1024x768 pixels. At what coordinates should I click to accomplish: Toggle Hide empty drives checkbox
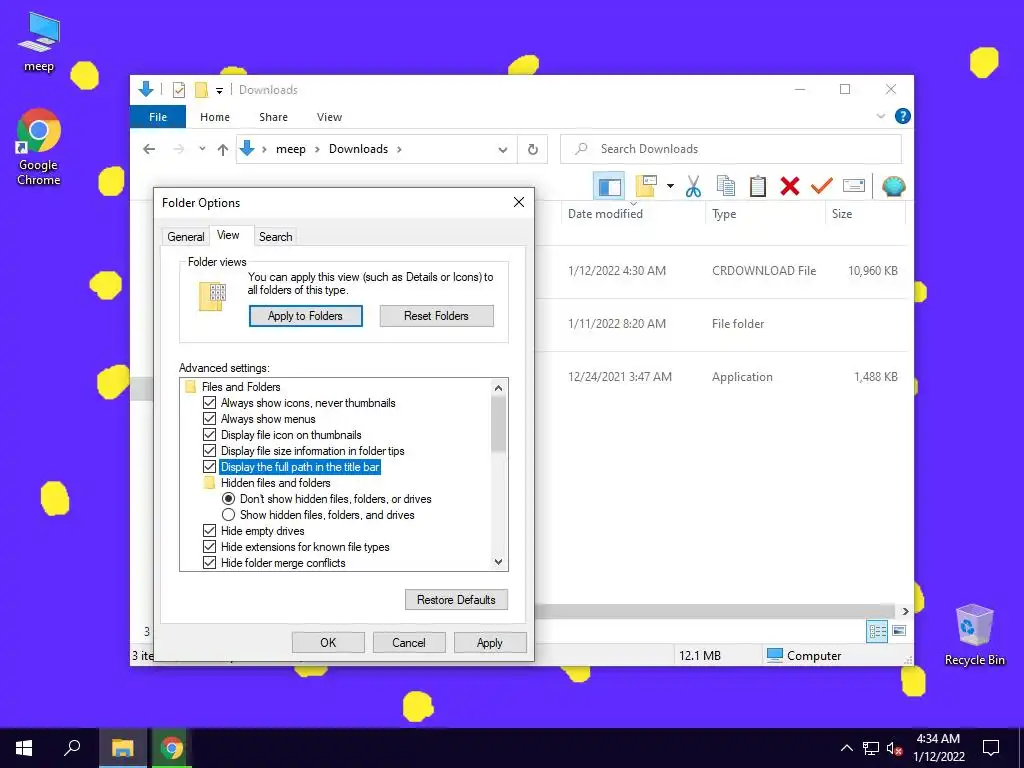210,531
